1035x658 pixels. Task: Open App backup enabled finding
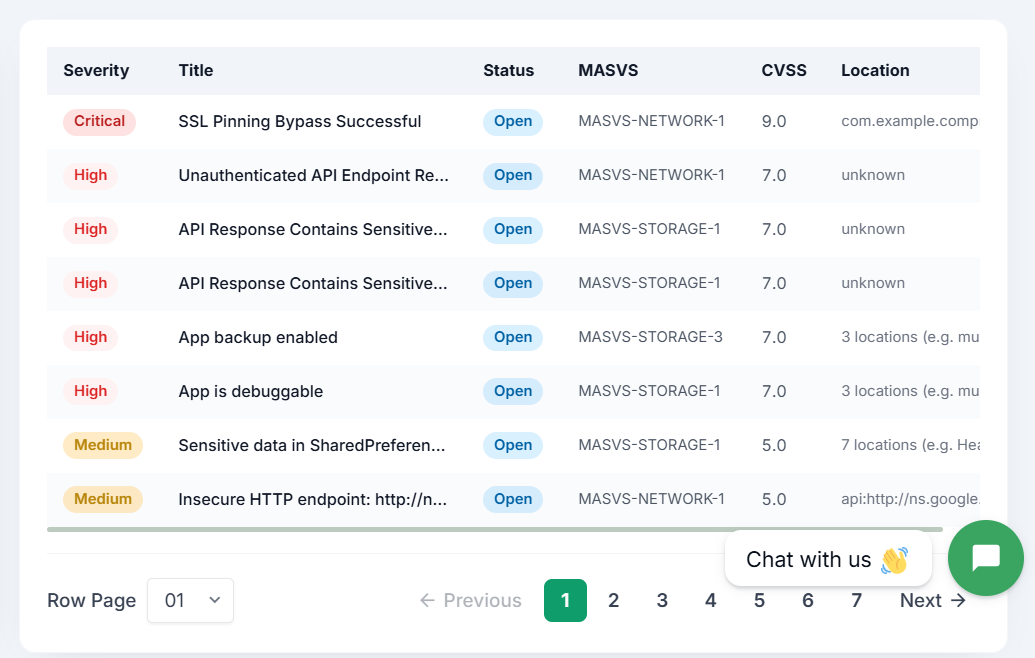(258, 337)
